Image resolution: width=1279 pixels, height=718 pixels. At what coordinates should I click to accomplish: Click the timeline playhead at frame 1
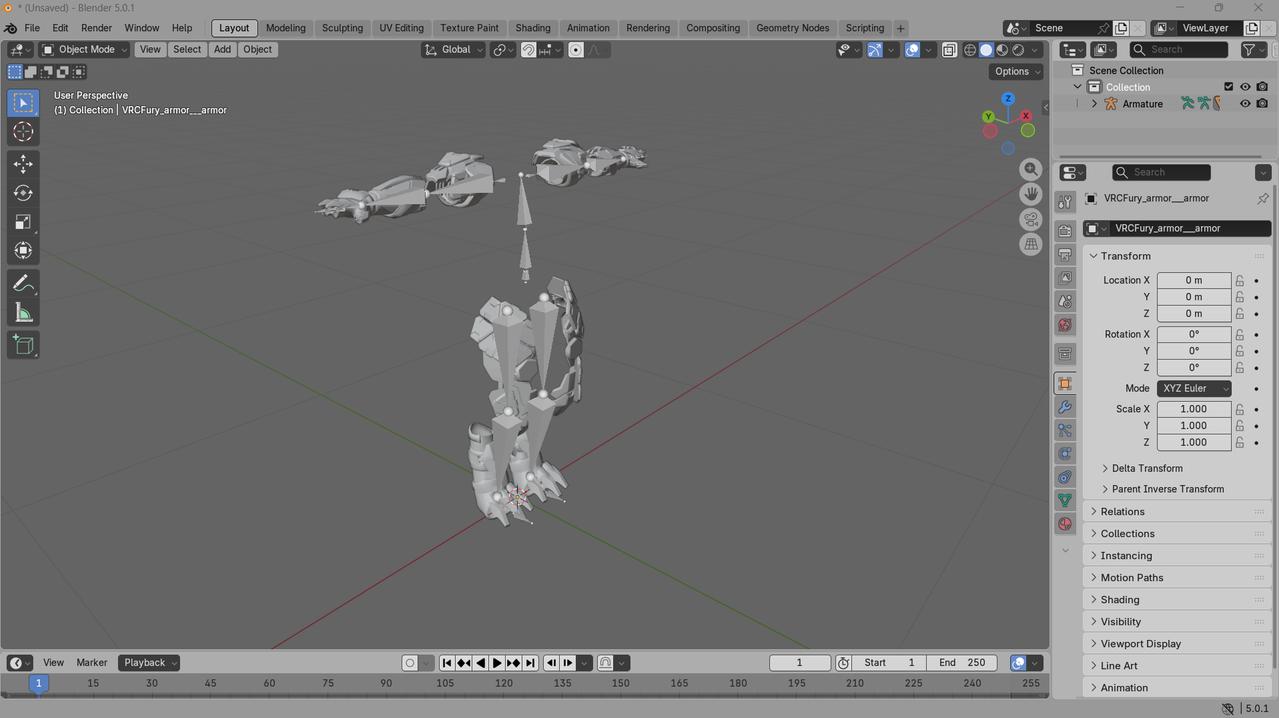(38, 683)
